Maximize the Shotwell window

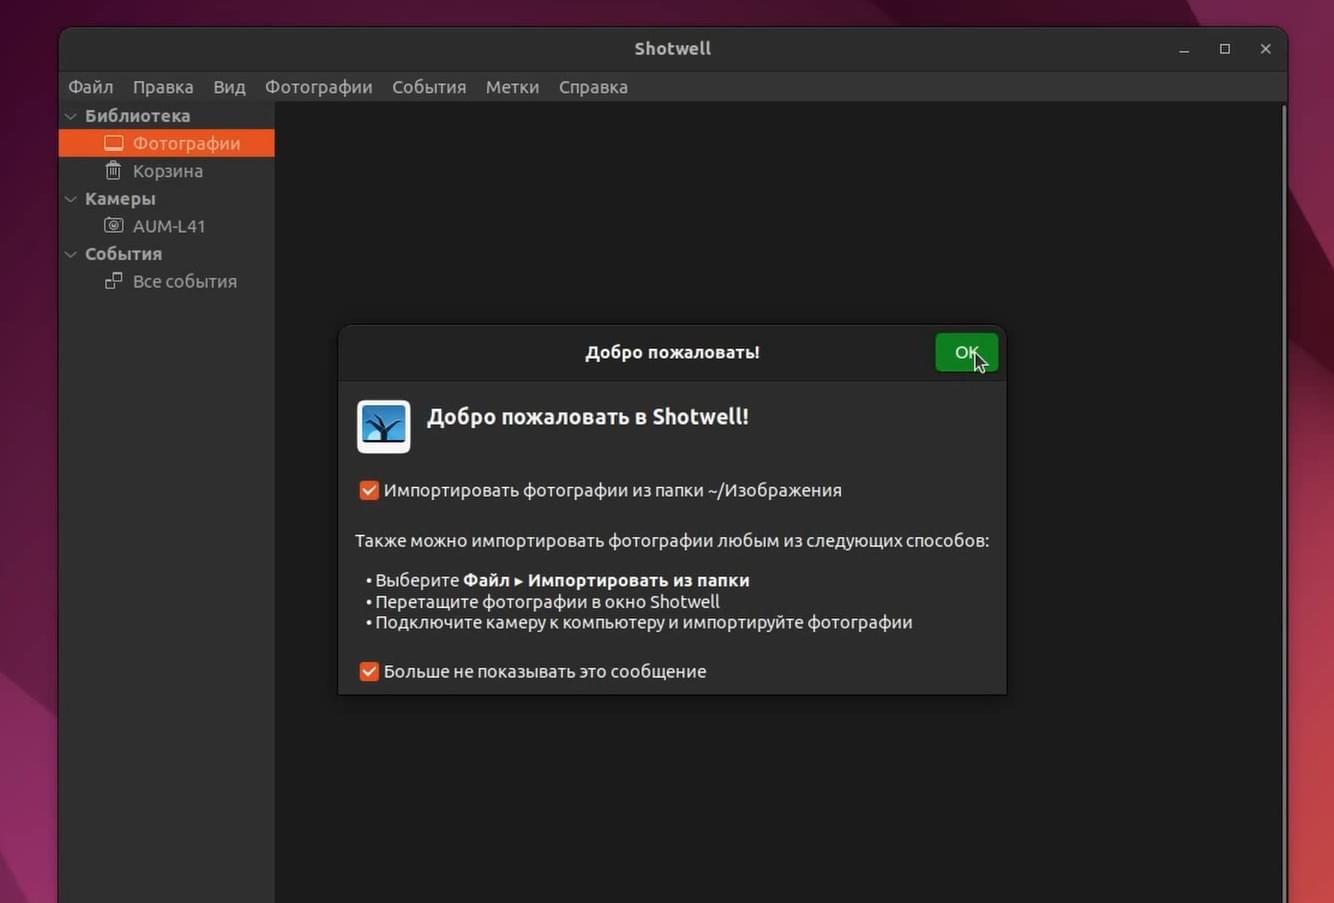[1225, 49]
